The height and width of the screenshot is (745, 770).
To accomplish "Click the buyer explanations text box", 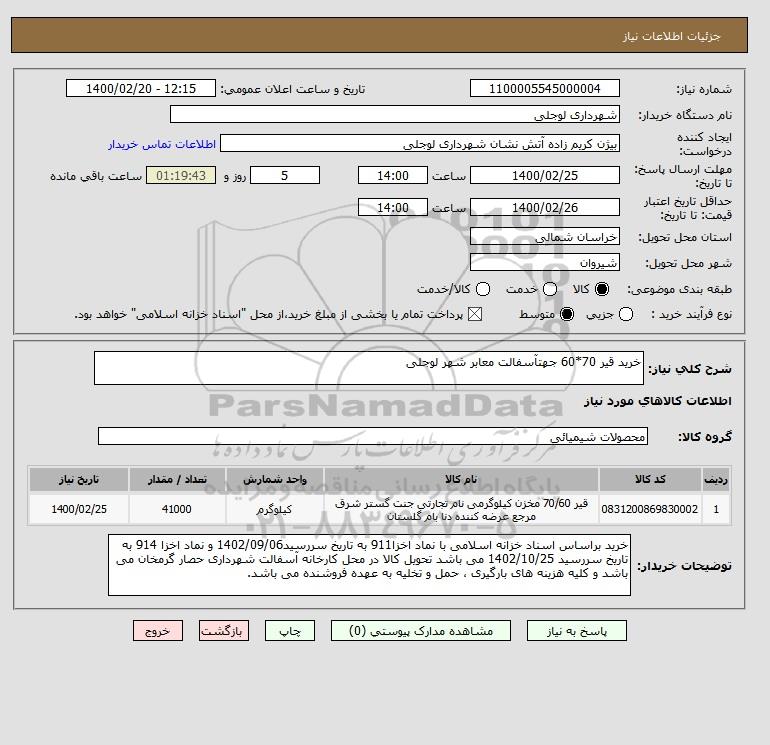I will tap(369, 565).
